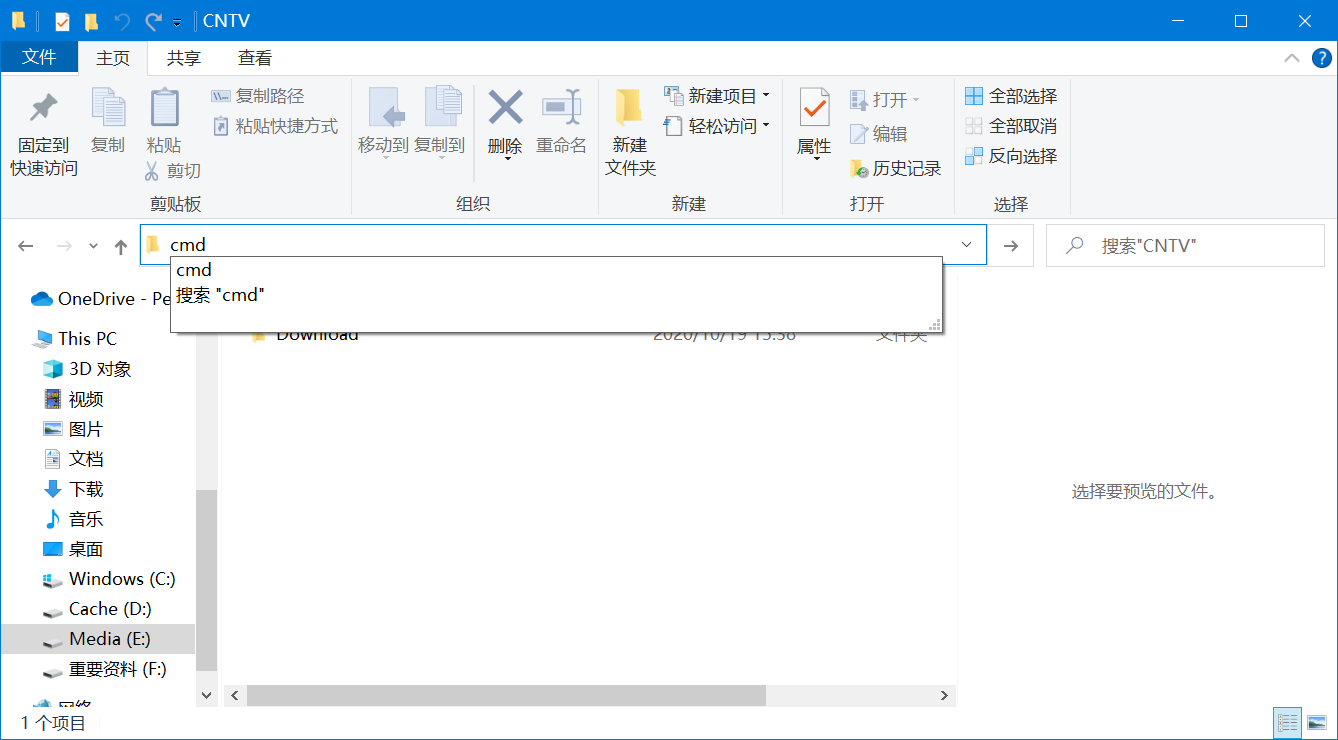This screenshot has height=740, width=1338.
Task: Collapse the ribbon with chevron arrow
Action: 1291,58
